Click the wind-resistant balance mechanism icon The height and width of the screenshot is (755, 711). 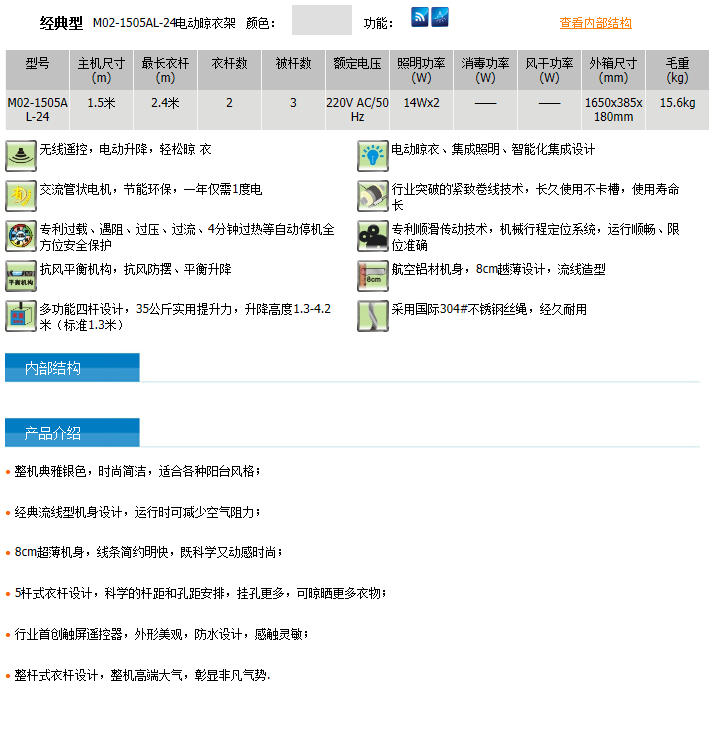pyautogui.click(x=21, y=275)
